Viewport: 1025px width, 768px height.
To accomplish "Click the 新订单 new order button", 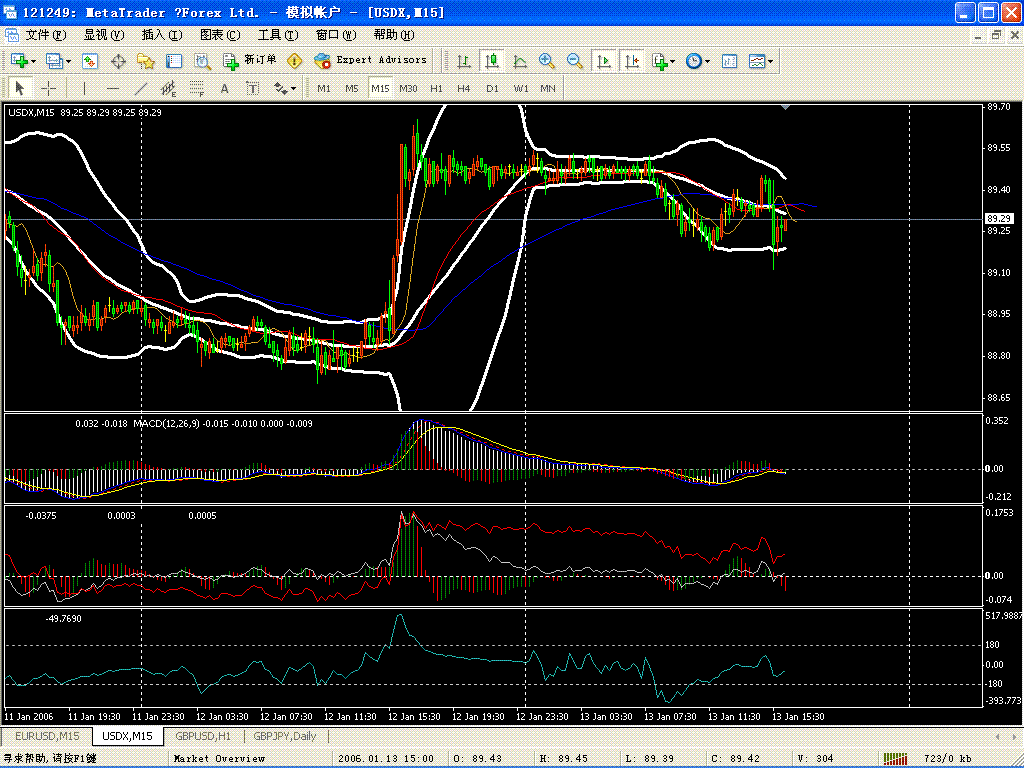I will (x=250, y=60).
